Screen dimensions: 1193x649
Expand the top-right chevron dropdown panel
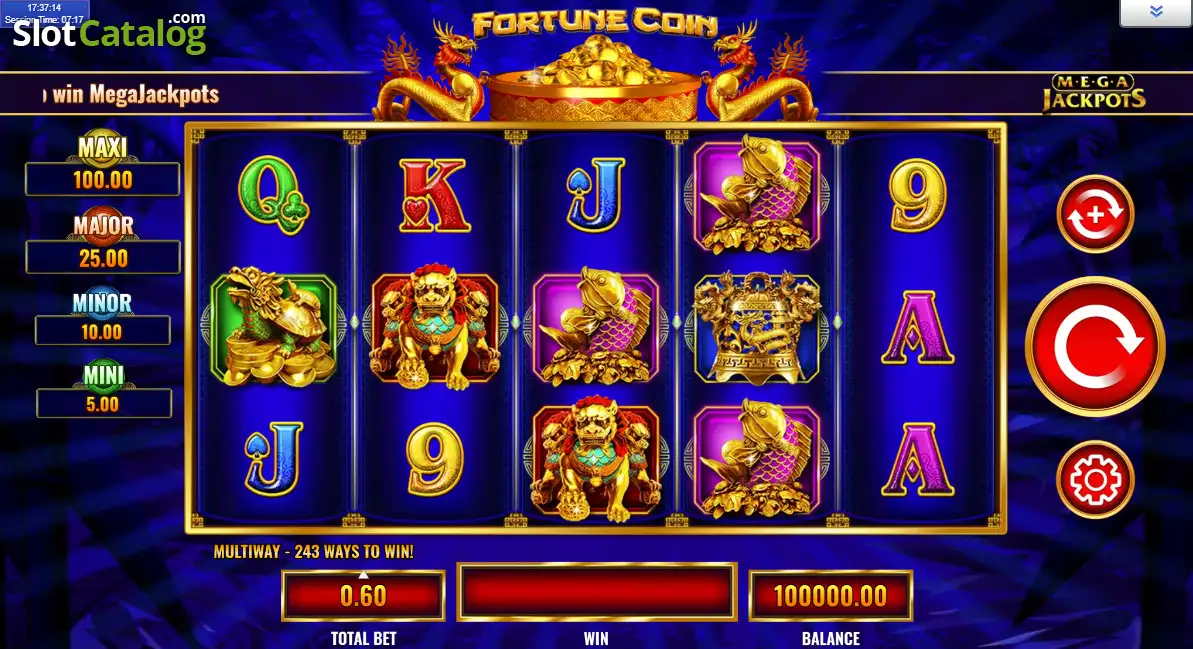[1155, 12]
